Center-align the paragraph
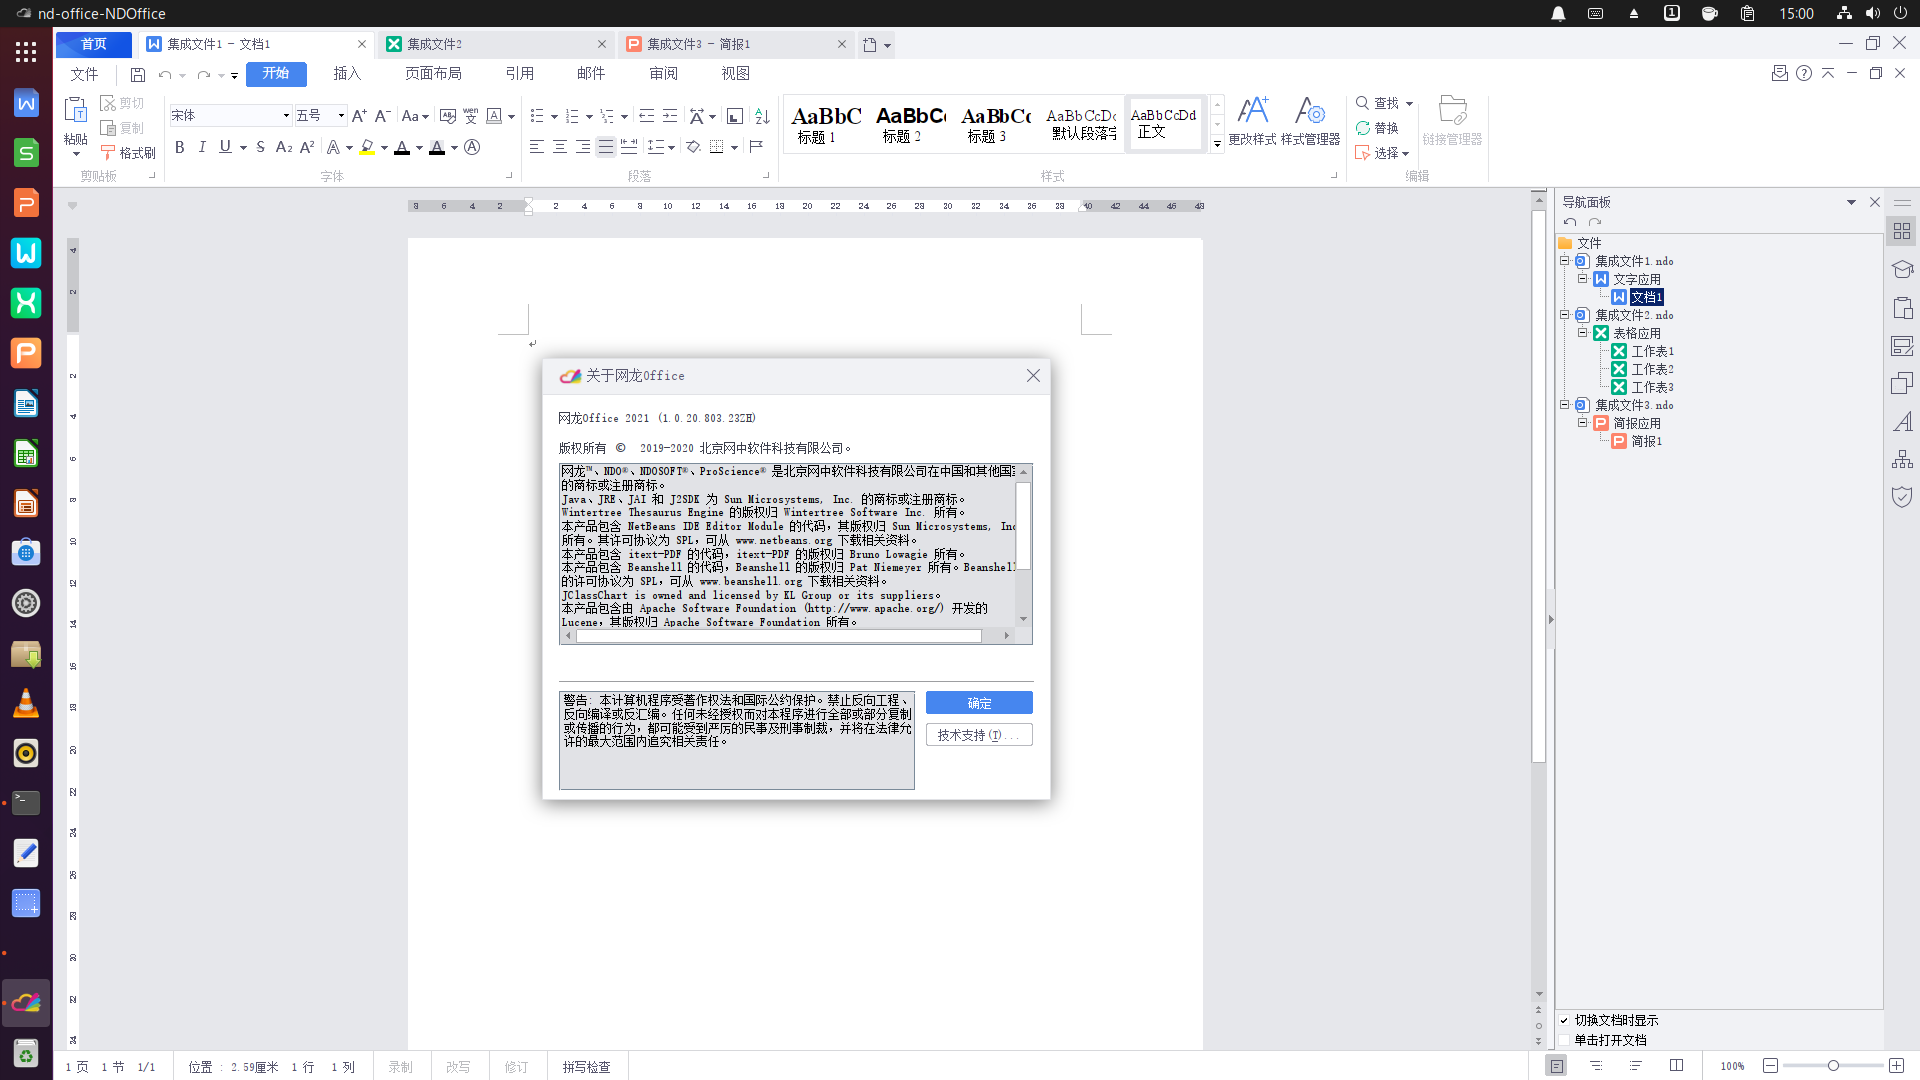Image resolution: width=1920 pixels, height=1080 pixels. [560, 147]
